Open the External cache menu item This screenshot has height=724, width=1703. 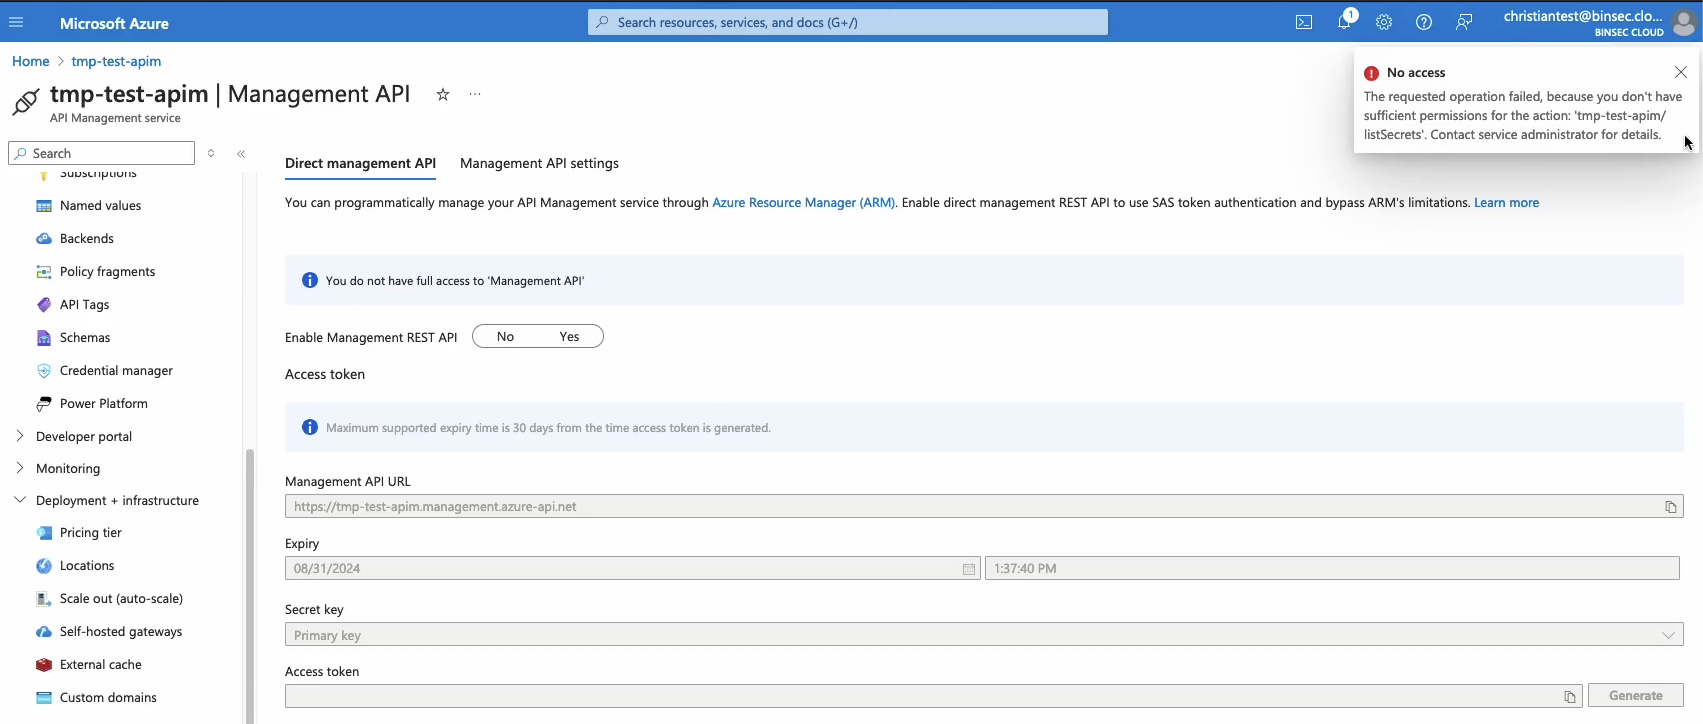point(100,665)
